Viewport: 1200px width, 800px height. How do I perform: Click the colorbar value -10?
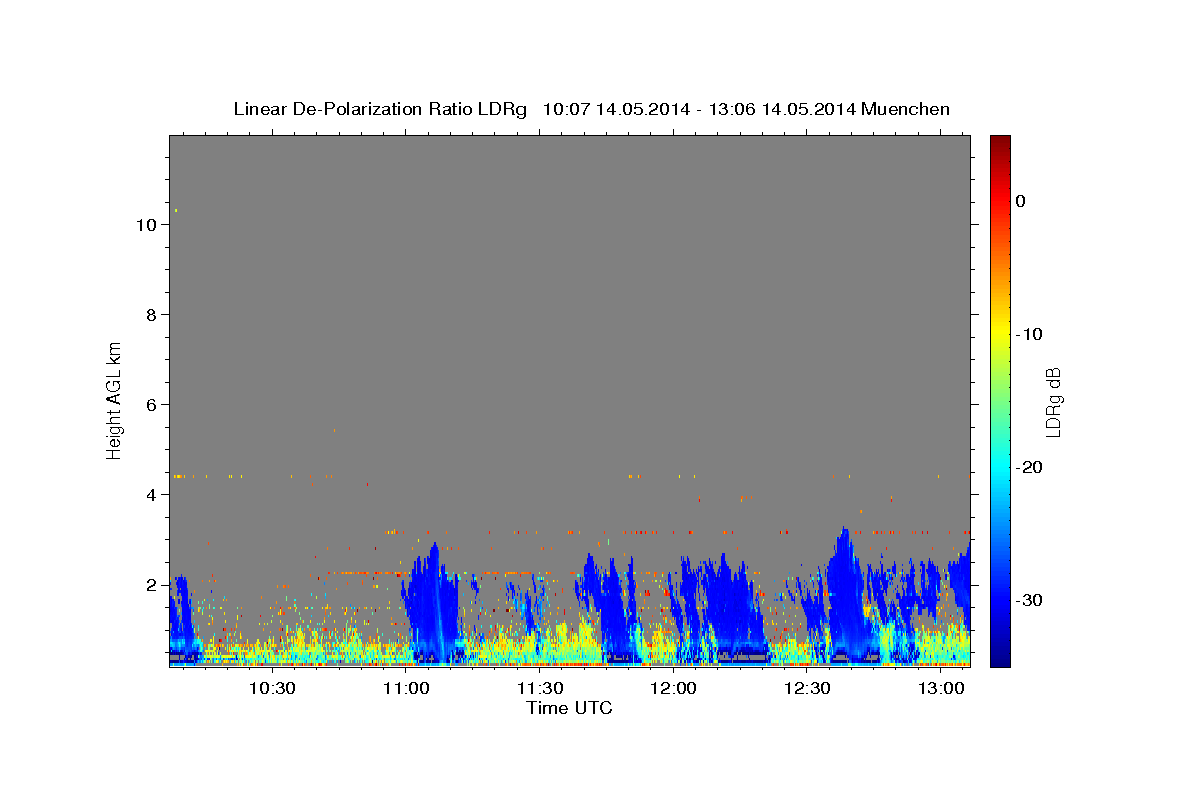tap(1030, 334)
